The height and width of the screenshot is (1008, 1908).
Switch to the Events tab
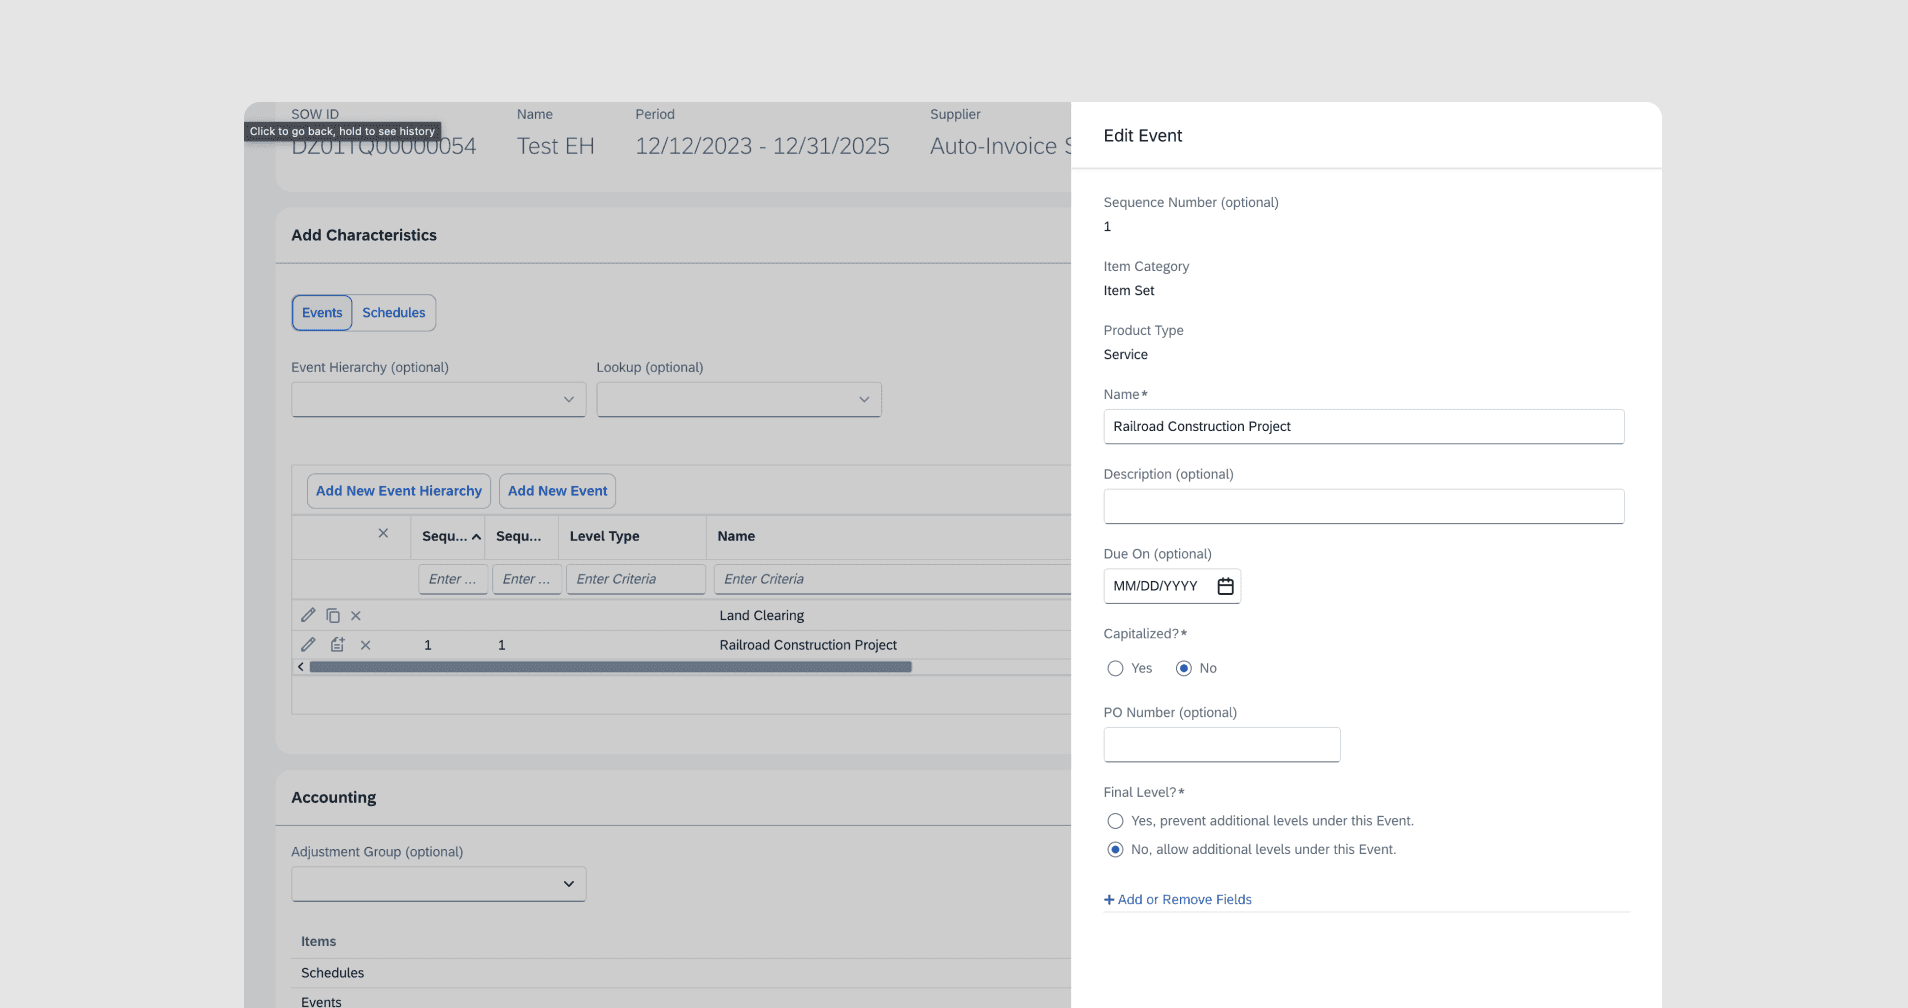point(322,313)
